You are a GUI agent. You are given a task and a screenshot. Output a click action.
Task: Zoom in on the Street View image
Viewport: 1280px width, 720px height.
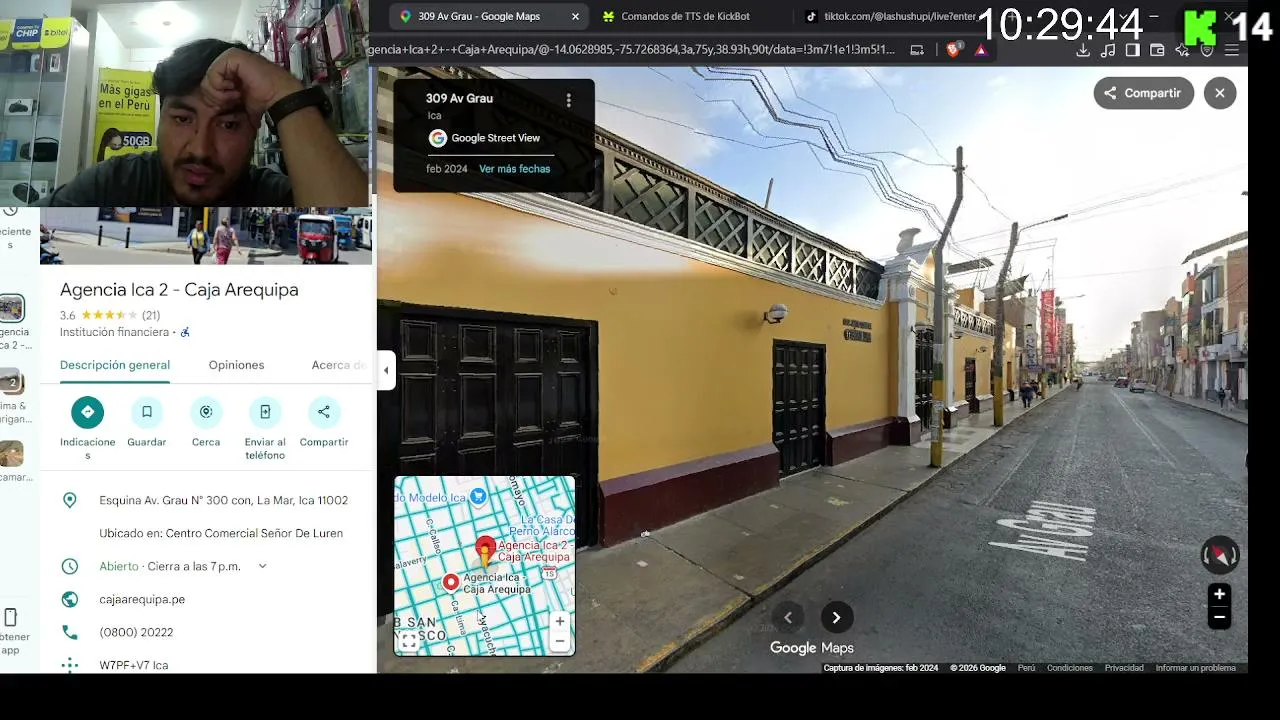click(x=1219, y=594)
